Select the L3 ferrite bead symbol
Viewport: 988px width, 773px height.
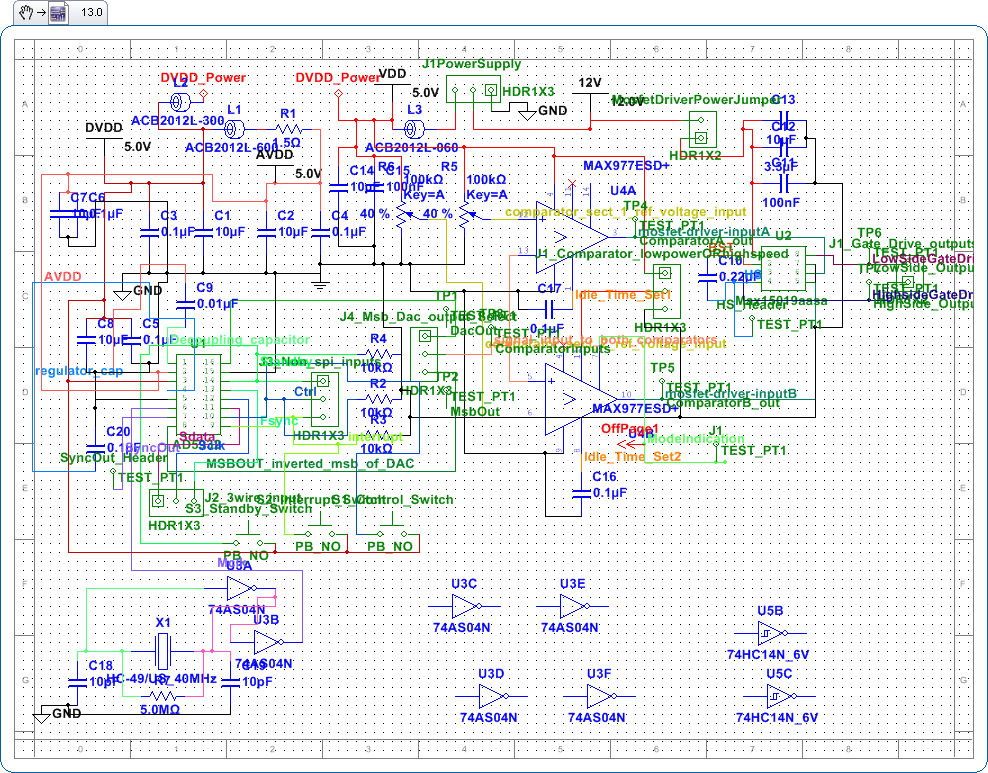tap(414, 130)
